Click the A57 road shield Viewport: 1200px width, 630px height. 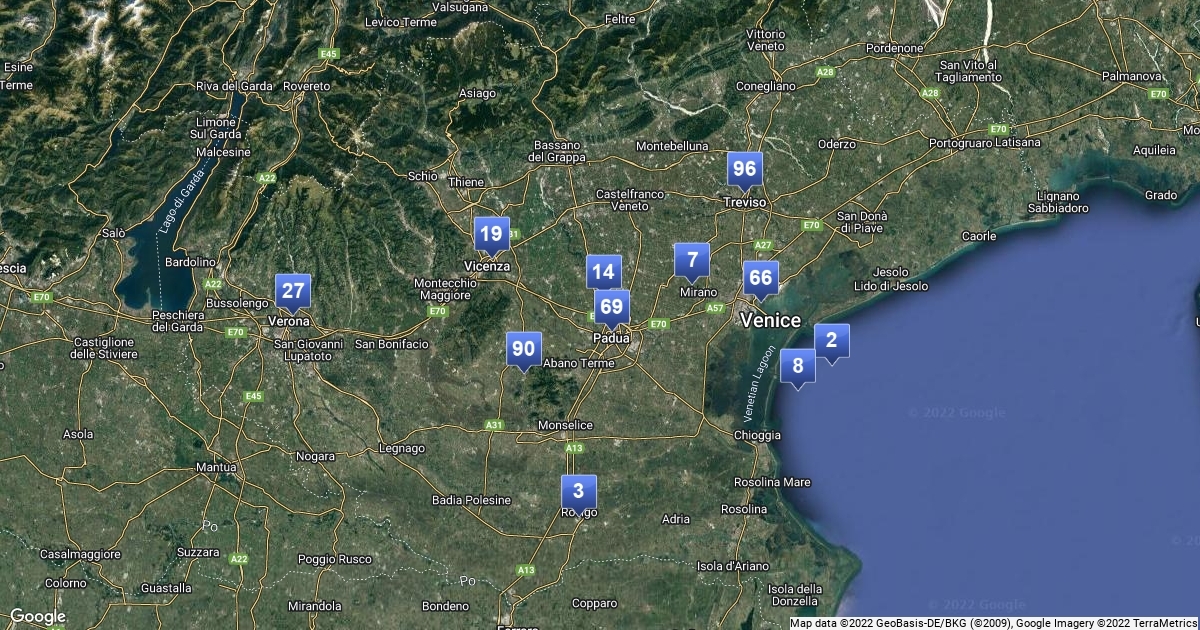click(714, 308)
